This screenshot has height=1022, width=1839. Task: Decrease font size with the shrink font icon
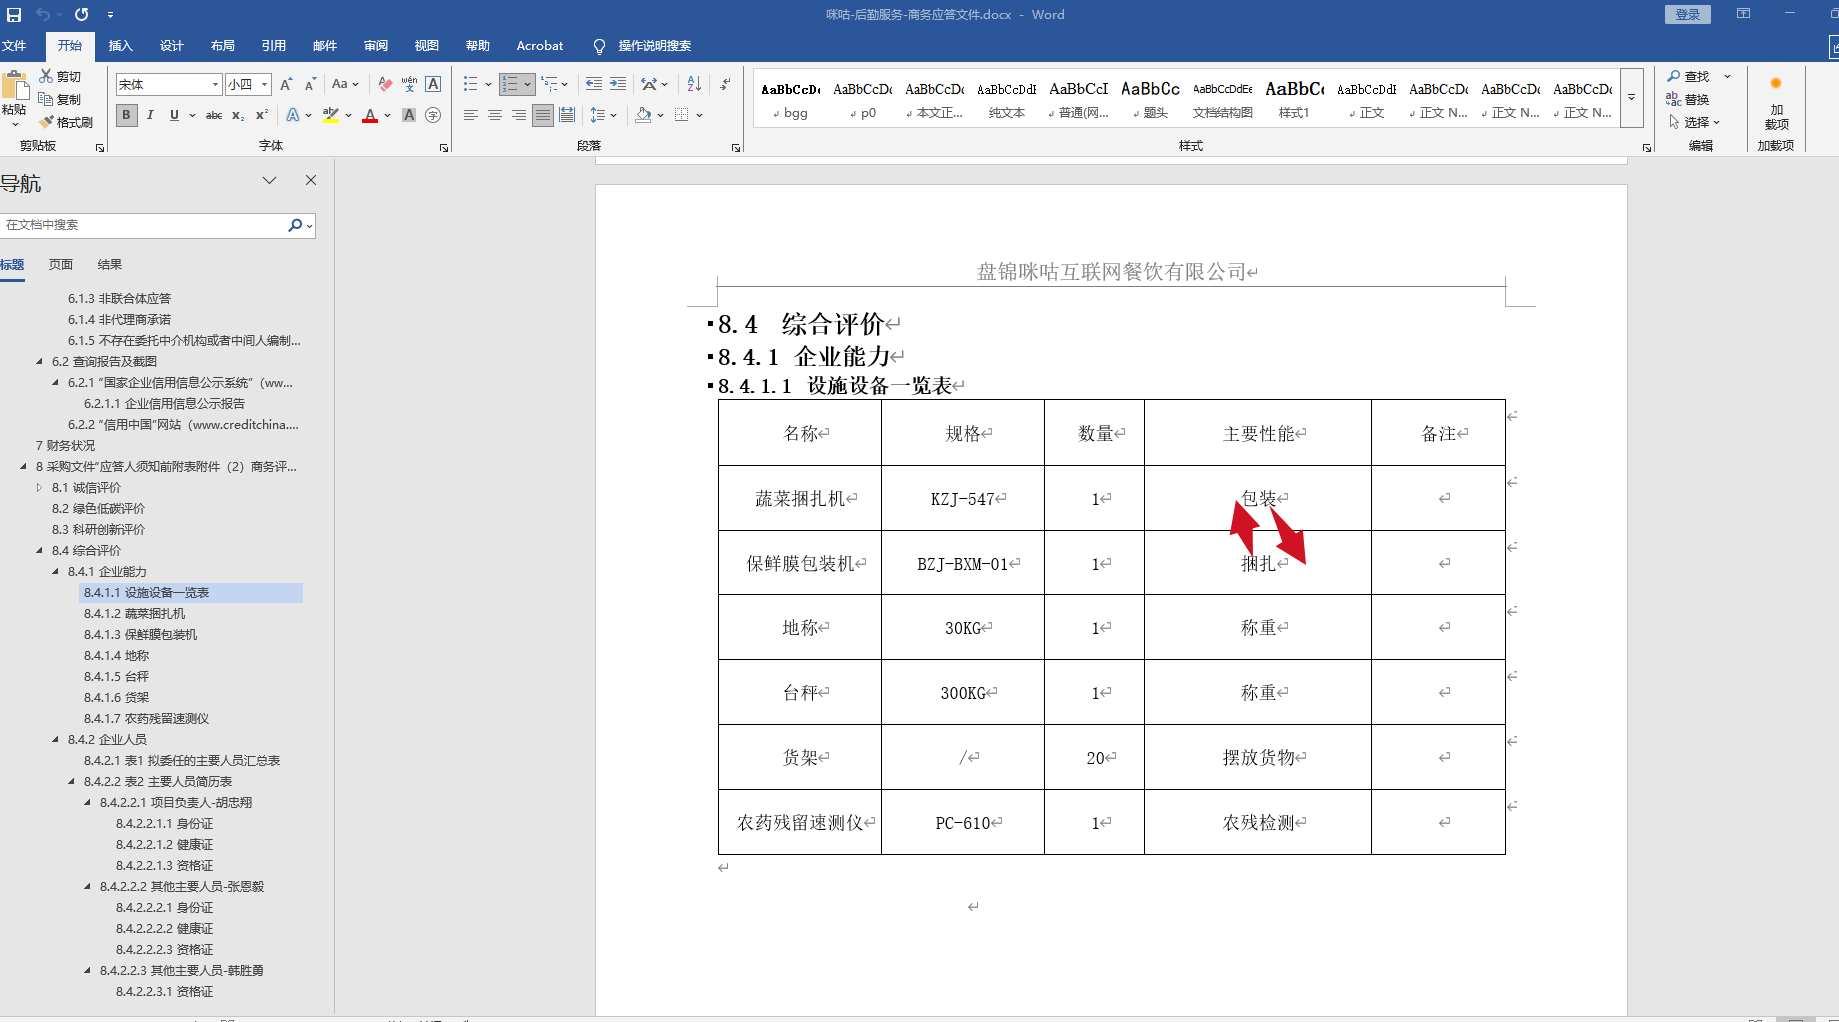[x=310, y=84]
